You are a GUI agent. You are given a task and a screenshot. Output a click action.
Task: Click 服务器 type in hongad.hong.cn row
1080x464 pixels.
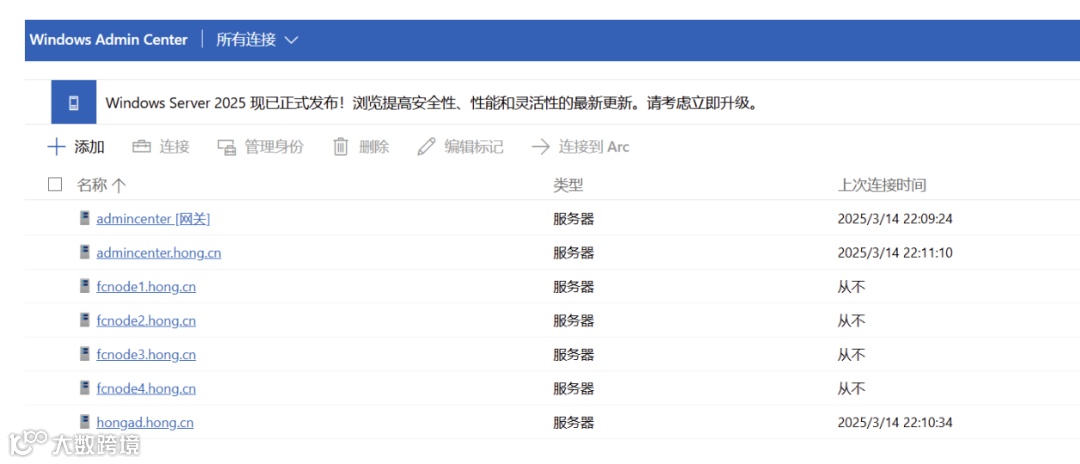[574, 422]
